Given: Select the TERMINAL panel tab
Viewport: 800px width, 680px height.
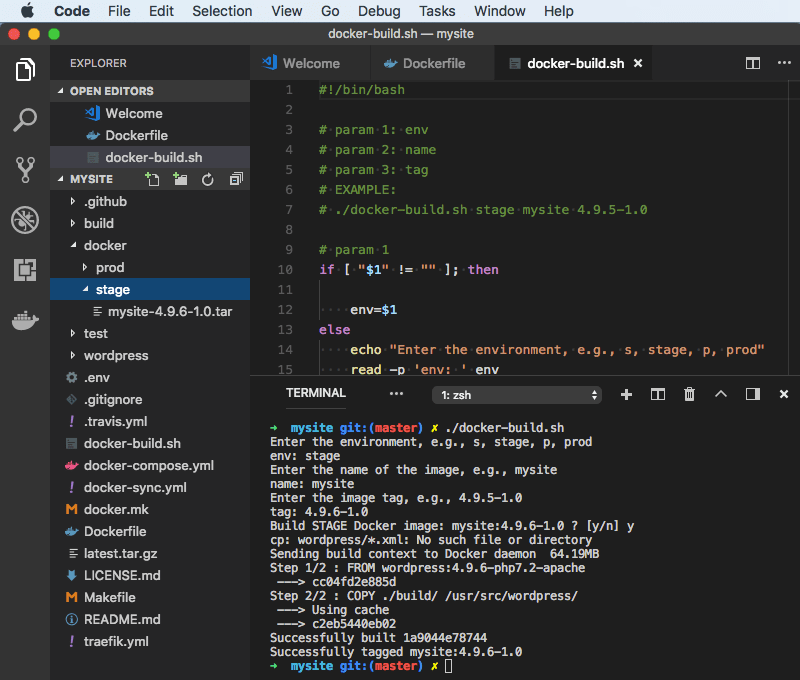Looking at the screenshot, I should coord(316,393).
